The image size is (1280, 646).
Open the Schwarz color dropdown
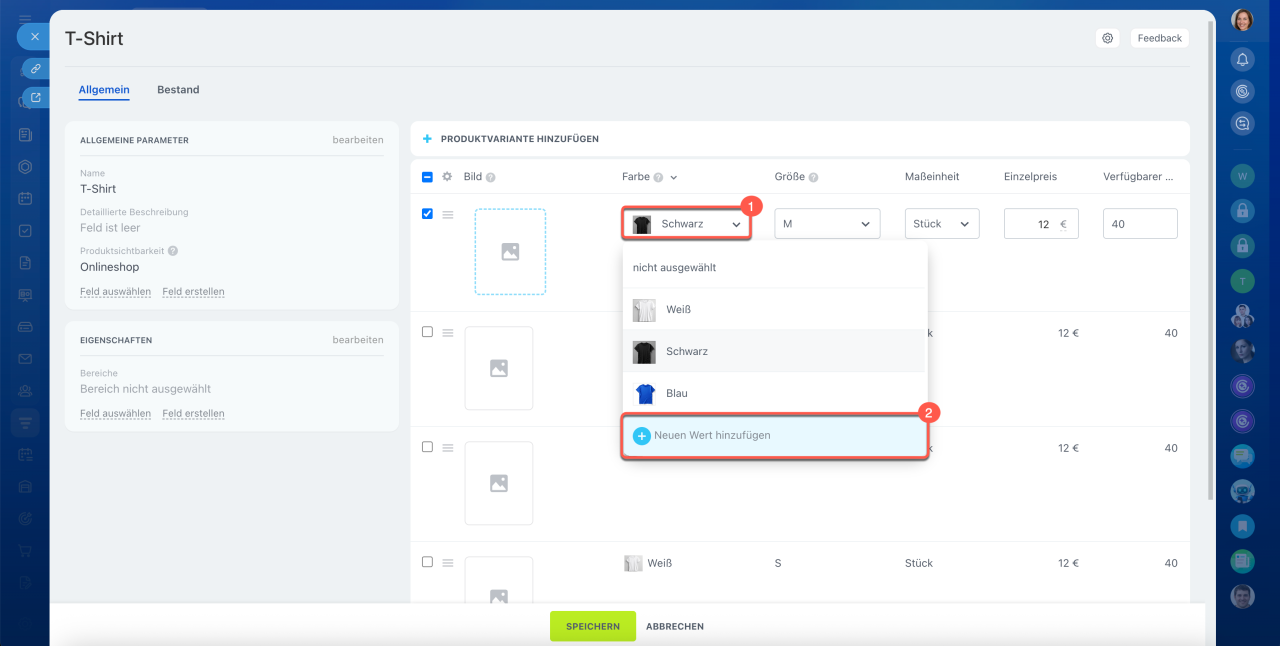click(x=686, y=224)
